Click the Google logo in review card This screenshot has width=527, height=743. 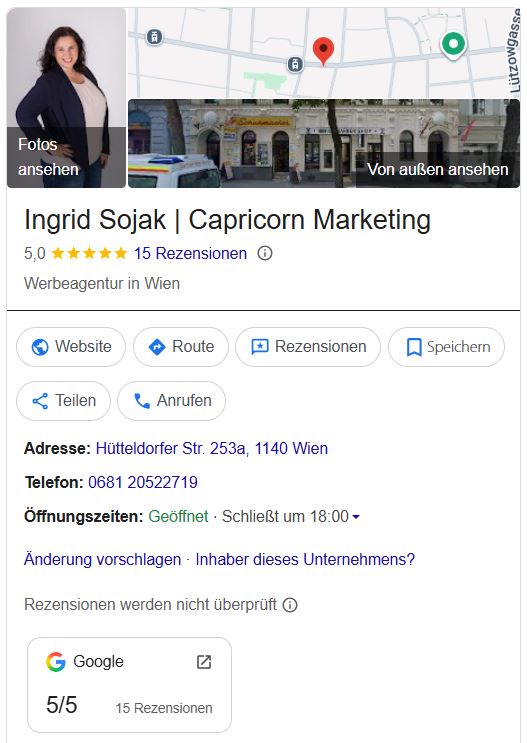coord(55,661)
